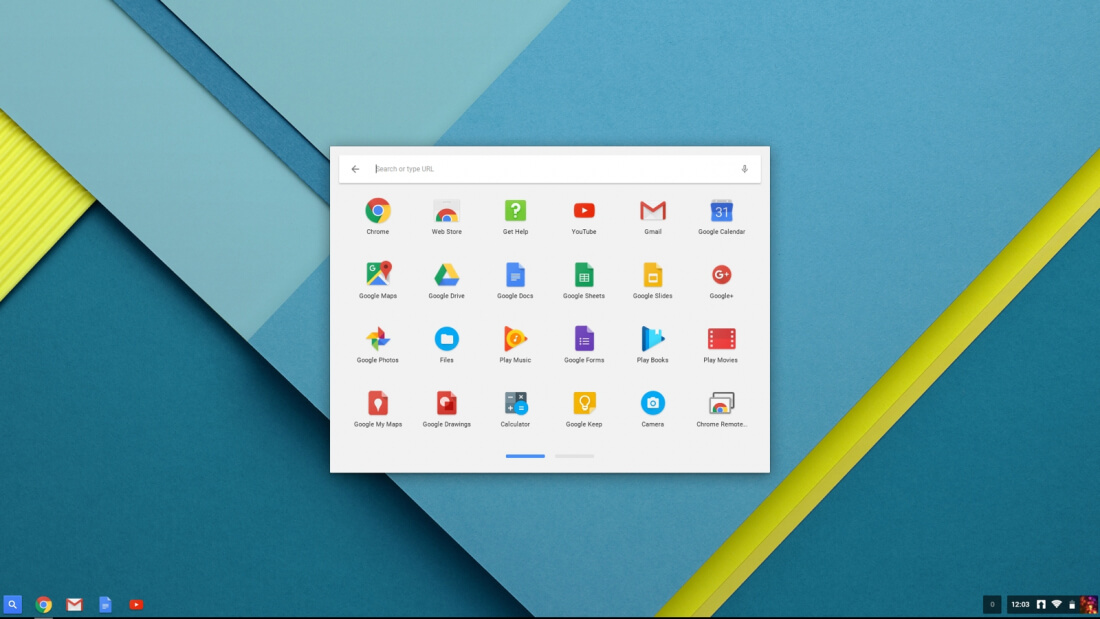Launch the Calculator app
The width and height of the screenshot is (1100, 619).
(x=516, y=403)
